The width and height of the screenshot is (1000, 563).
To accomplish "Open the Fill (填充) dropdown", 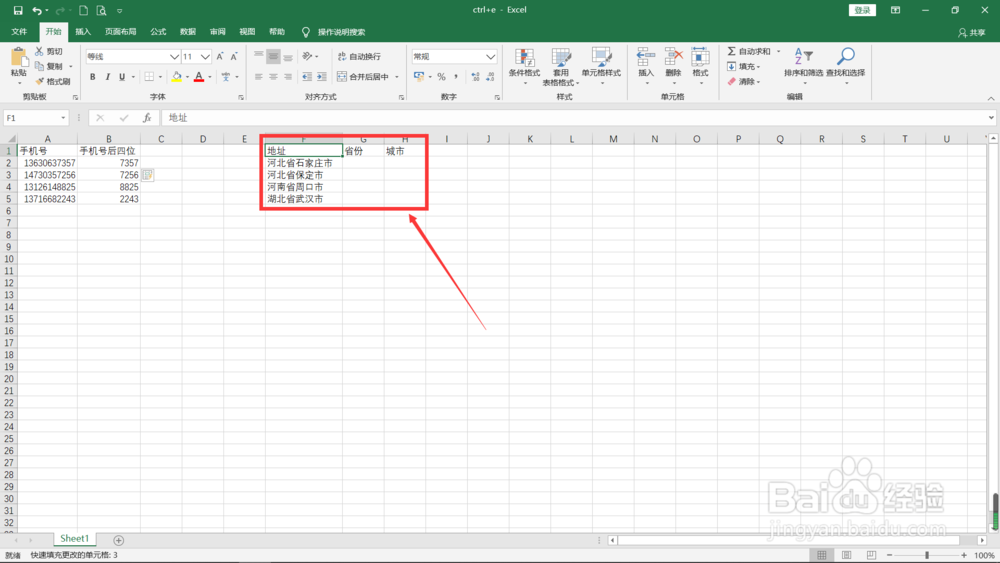I will click(x=744, y=66).
